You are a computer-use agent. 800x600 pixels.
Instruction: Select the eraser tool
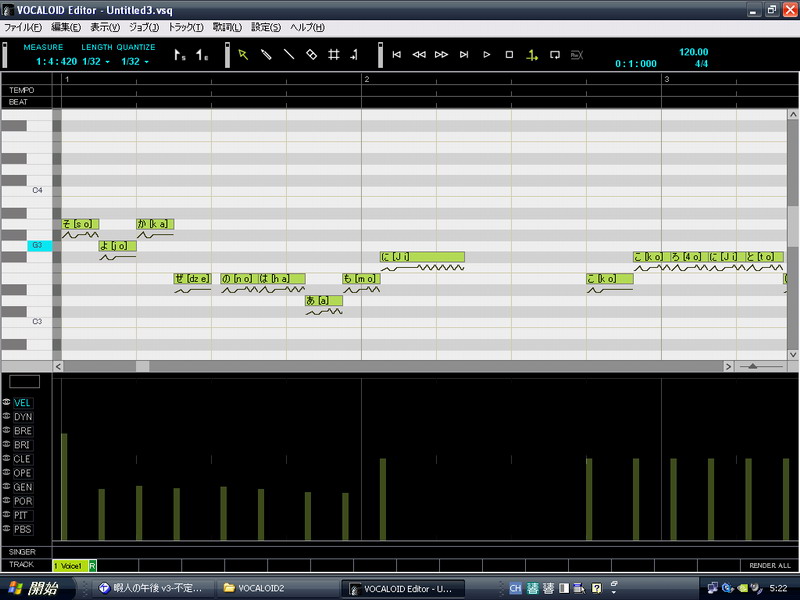[x=311, y=55]
